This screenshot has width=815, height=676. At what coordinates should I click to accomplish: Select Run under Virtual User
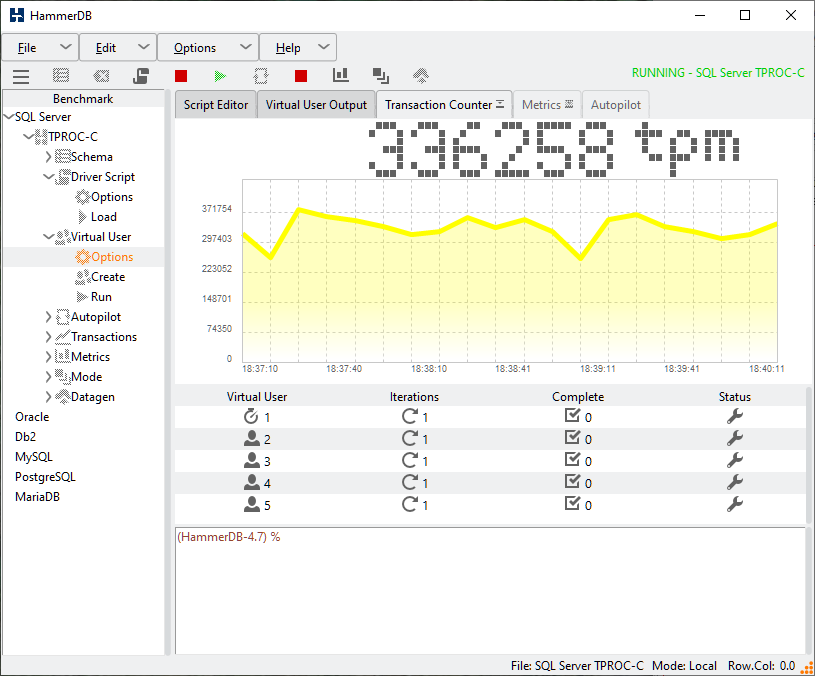(x=101, y=297)
